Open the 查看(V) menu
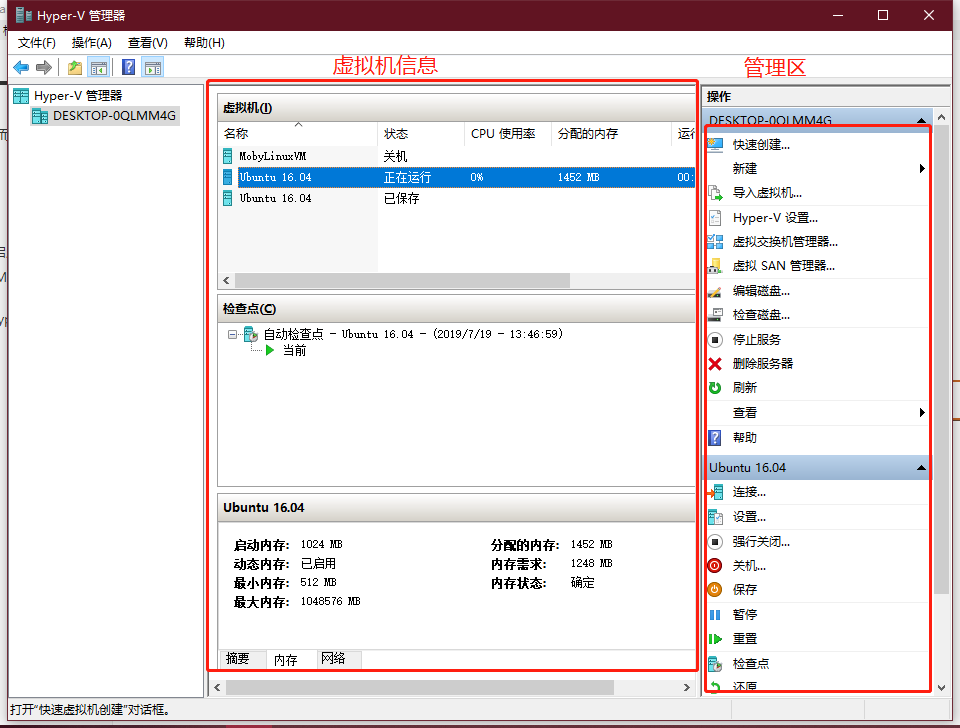This screenshot has height=728, width=960. pyautogui.click(x=148, y=43)
